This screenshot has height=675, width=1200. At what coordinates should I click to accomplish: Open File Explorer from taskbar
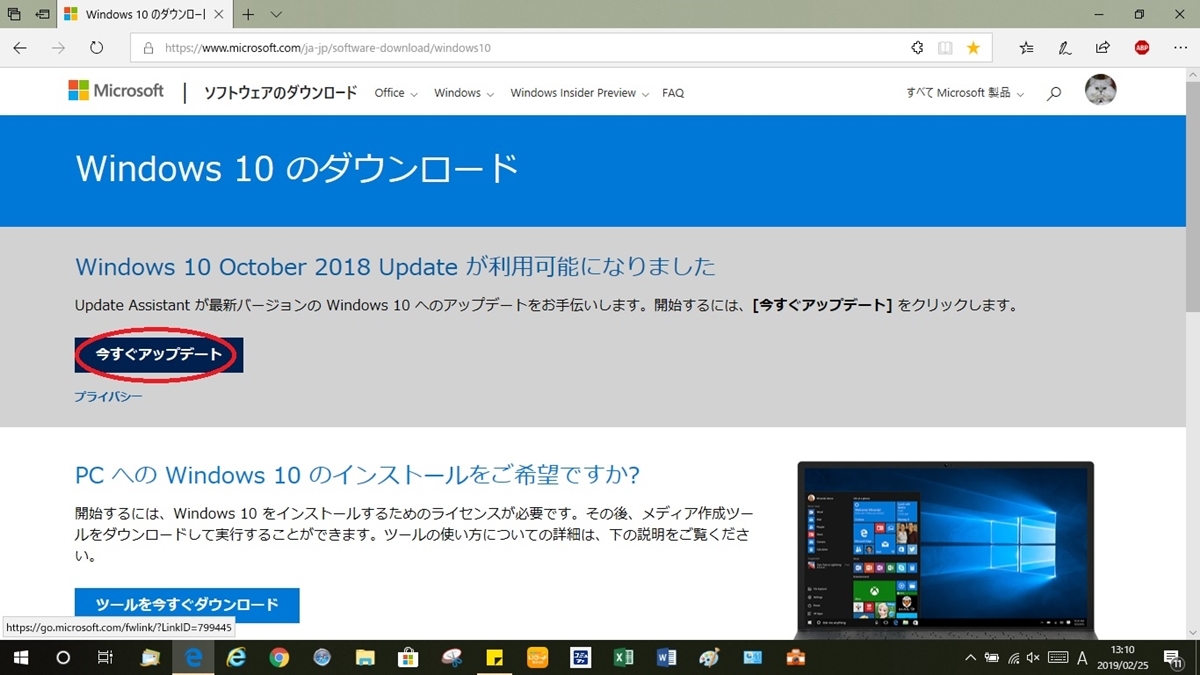(365, 657)
